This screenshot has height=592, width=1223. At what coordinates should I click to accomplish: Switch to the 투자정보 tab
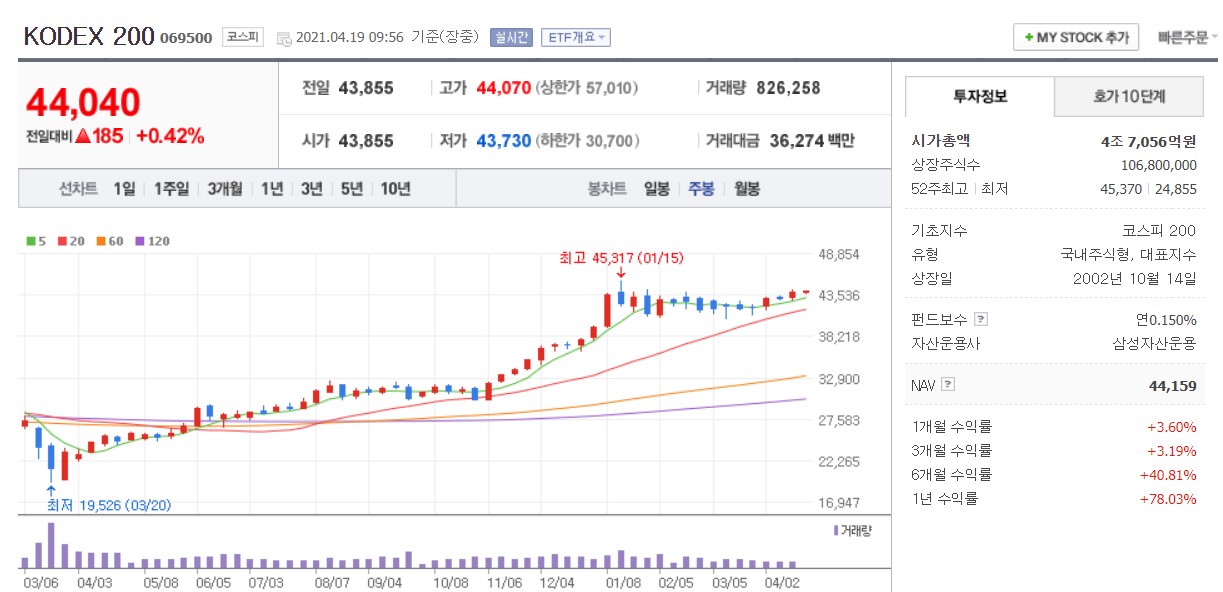980,96
